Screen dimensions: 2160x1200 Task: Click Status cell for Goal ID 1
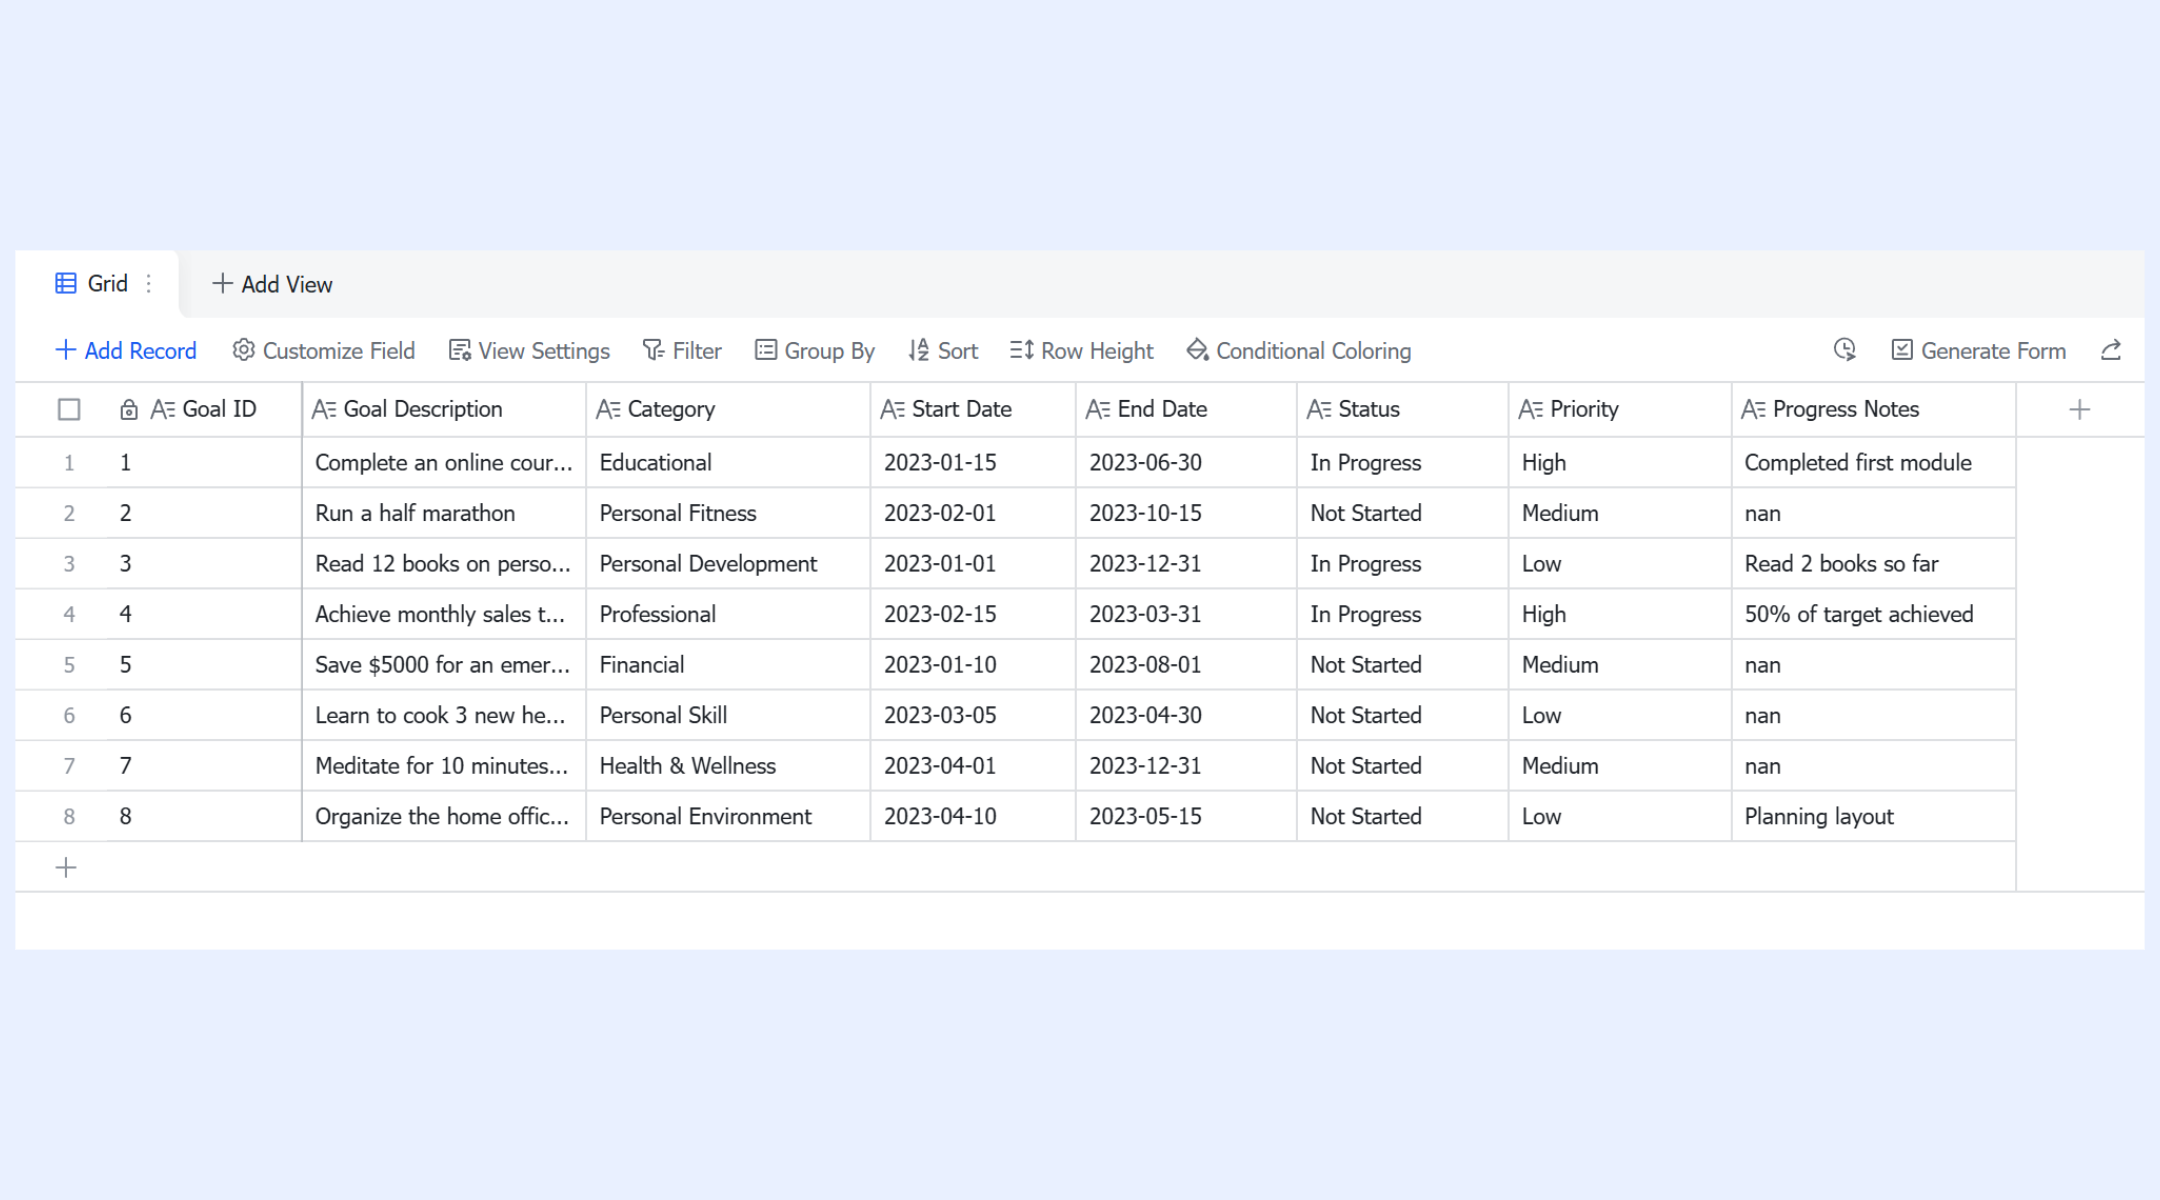coord(1403,463)
